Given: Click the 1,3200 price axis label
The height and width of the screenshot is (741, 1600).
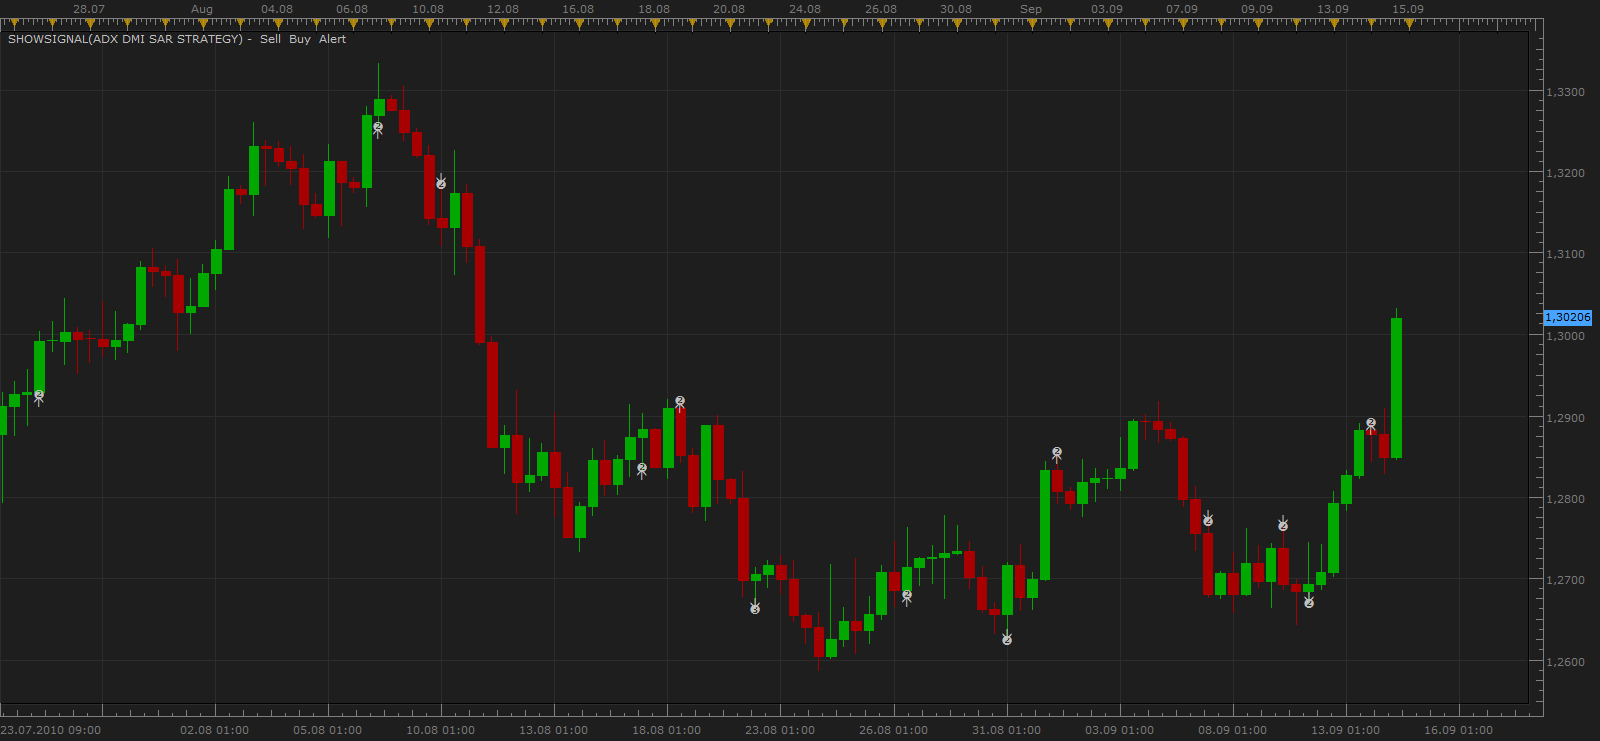Looking at the screenshot, I should [1565, 173].
